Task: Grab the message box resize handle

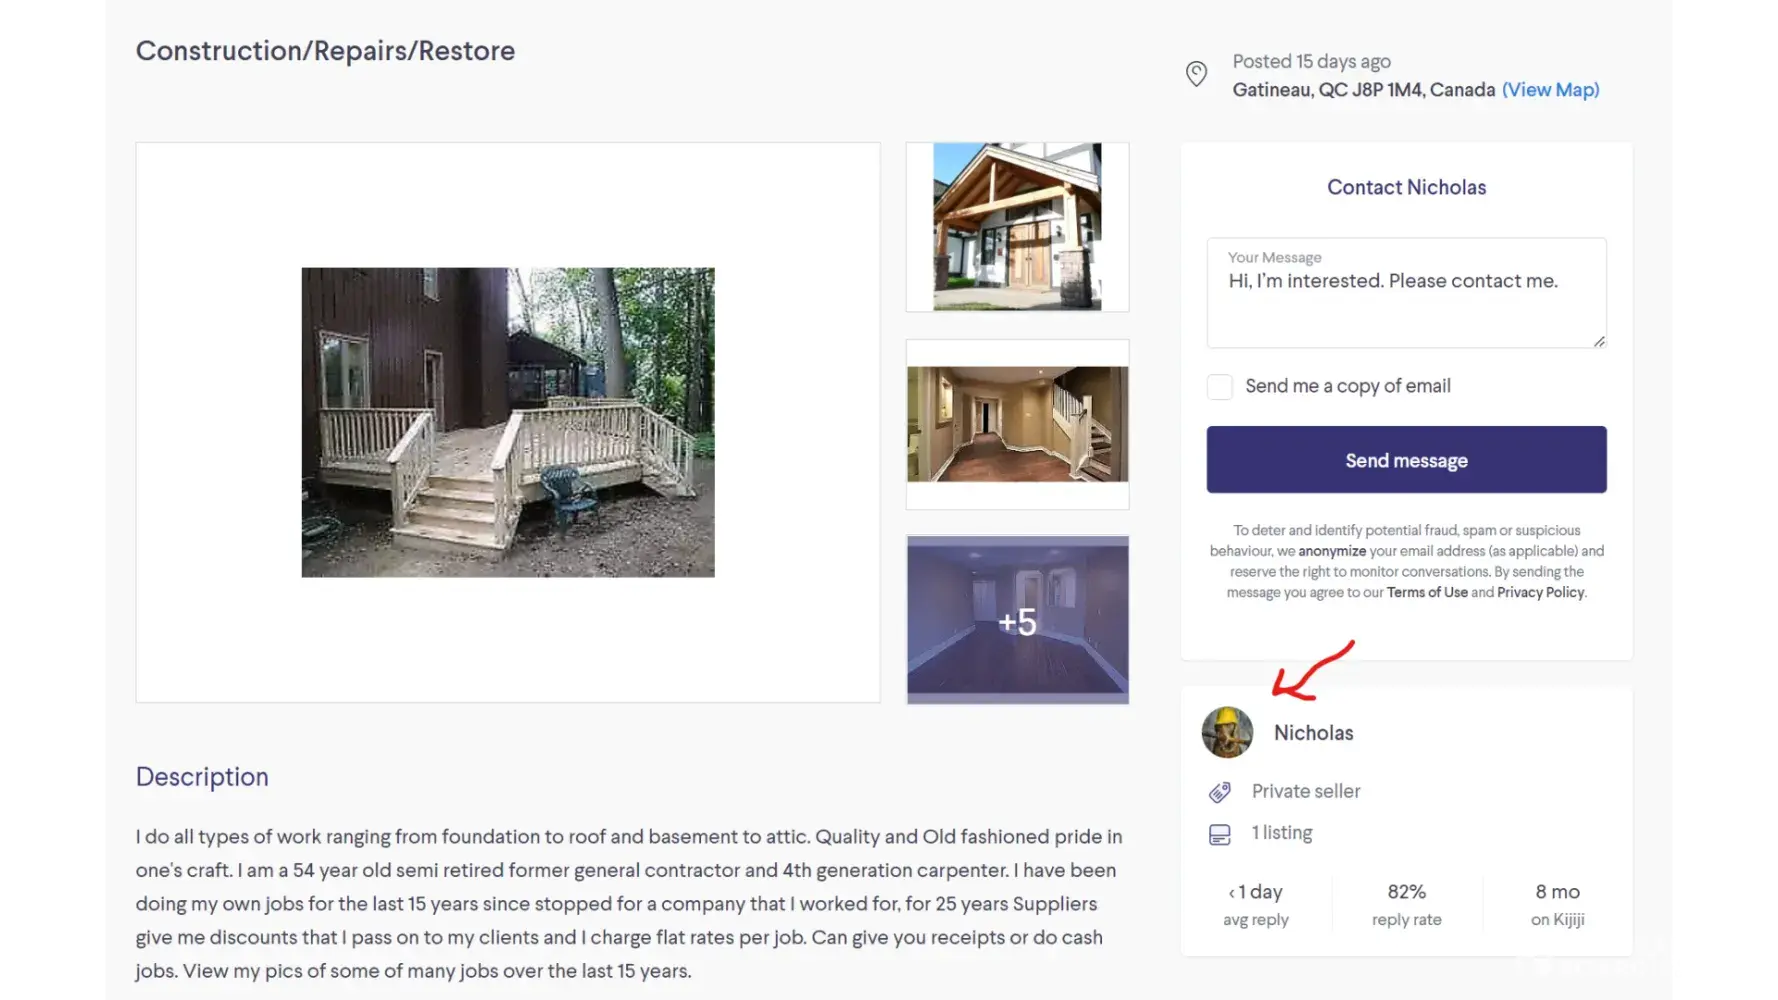Action: 1599,341
